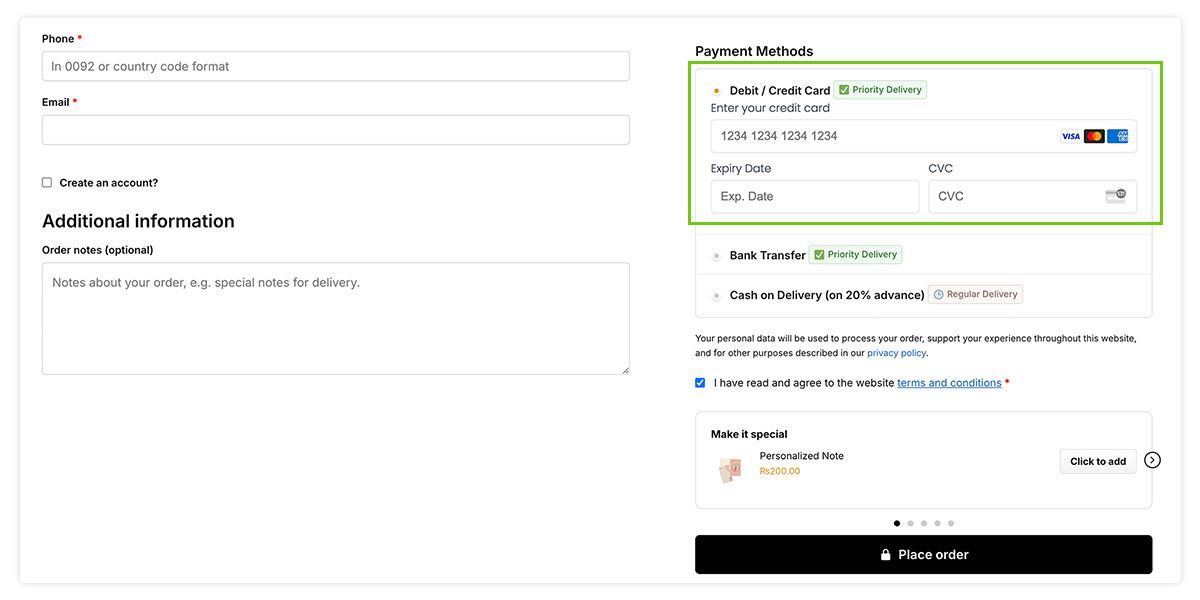Choose Bank Transfer as payment method
The width and height of the screenshot is (1200, 600).
coord(716,256)
